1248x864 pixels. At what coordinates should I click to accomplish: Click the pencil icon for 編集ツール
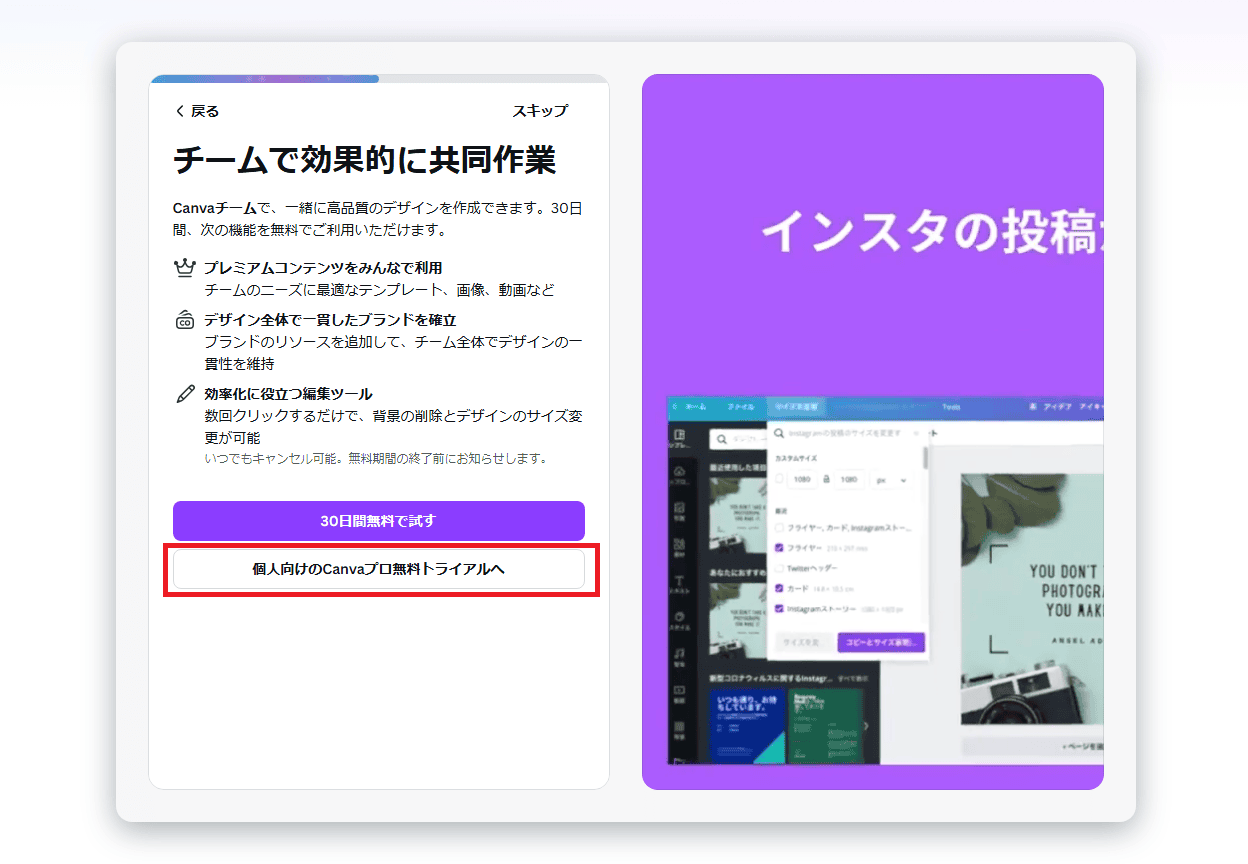tap(185, 394)
